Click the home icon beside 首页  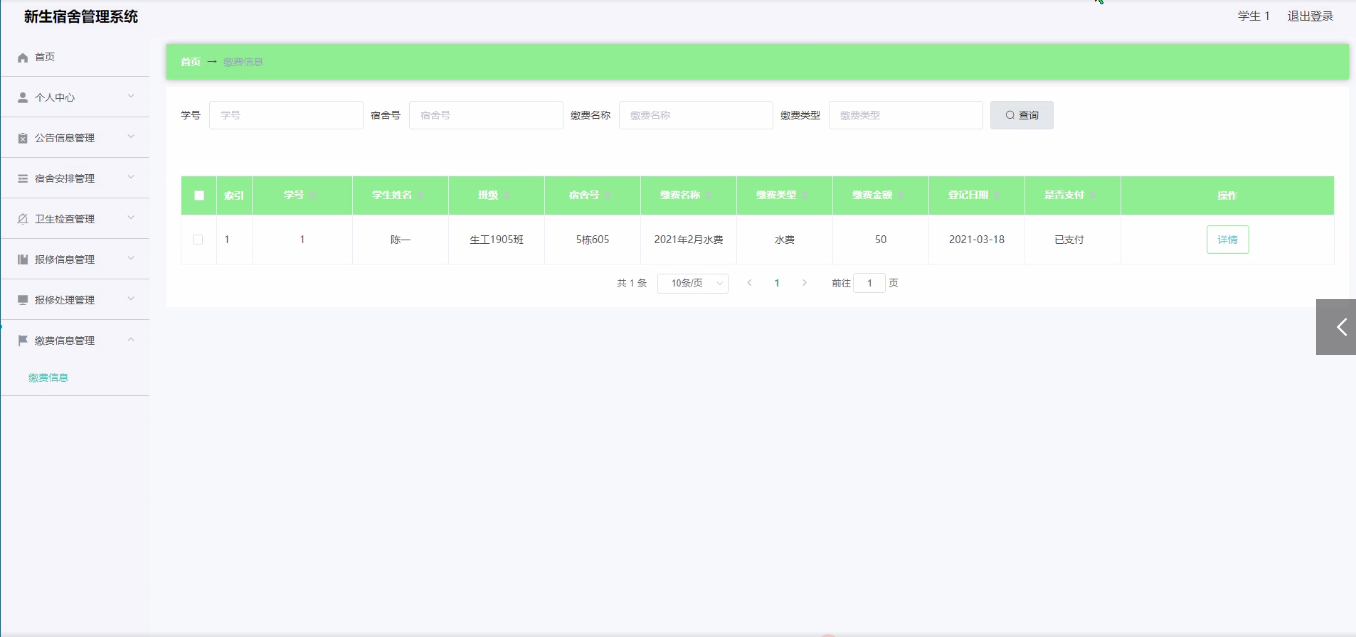(x=23, y=58)
